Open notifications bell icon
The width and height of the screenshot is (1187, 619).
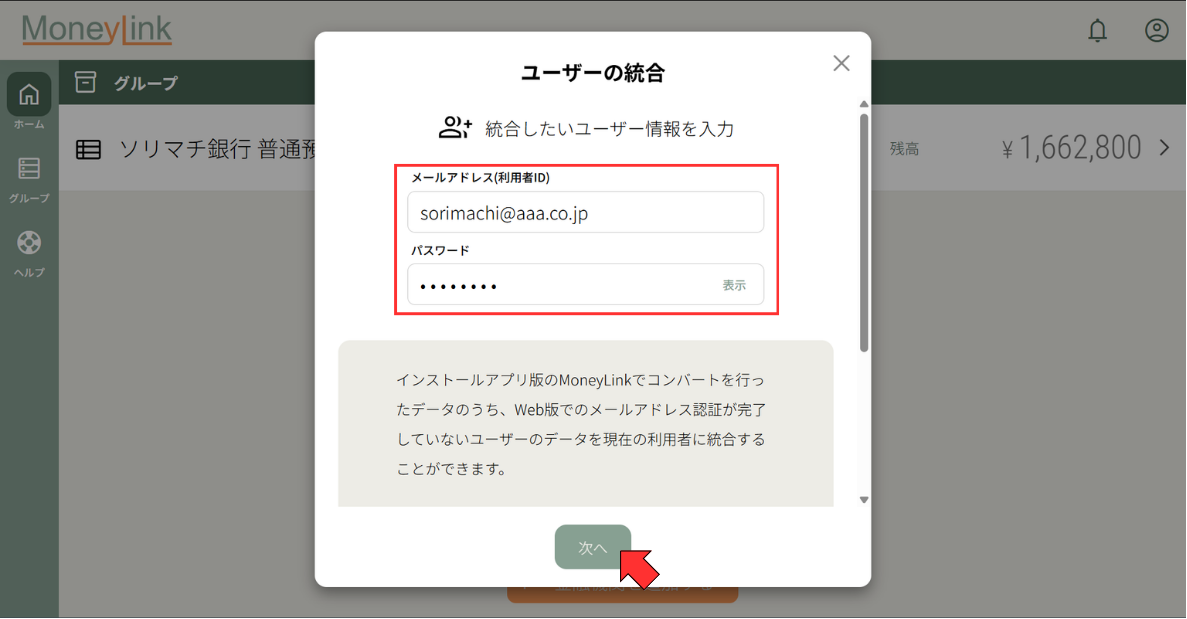coord(1097,30)
